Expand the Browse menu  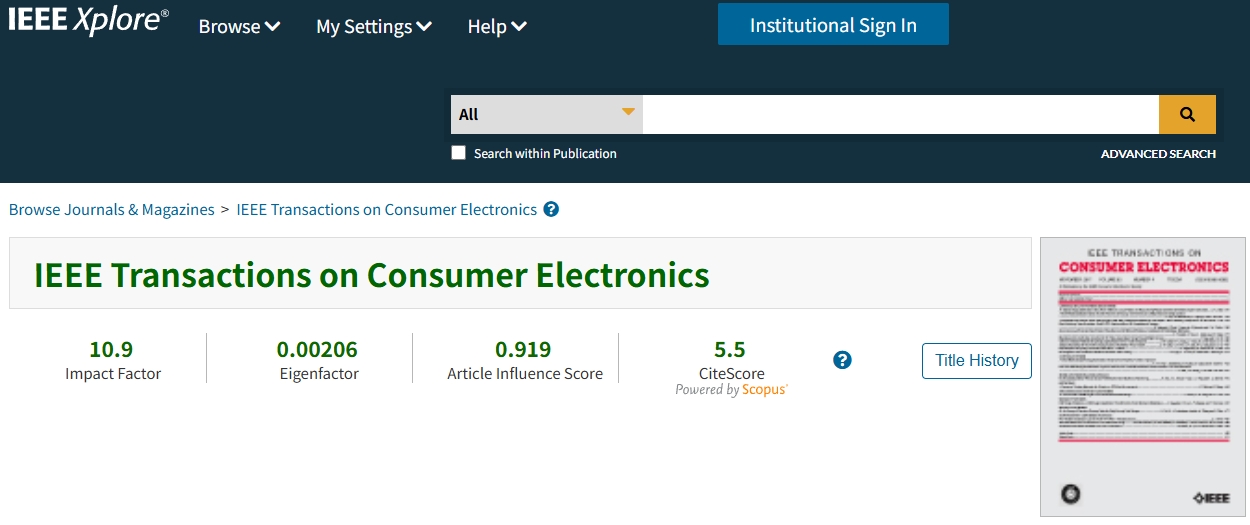click(x=239, y=27)
